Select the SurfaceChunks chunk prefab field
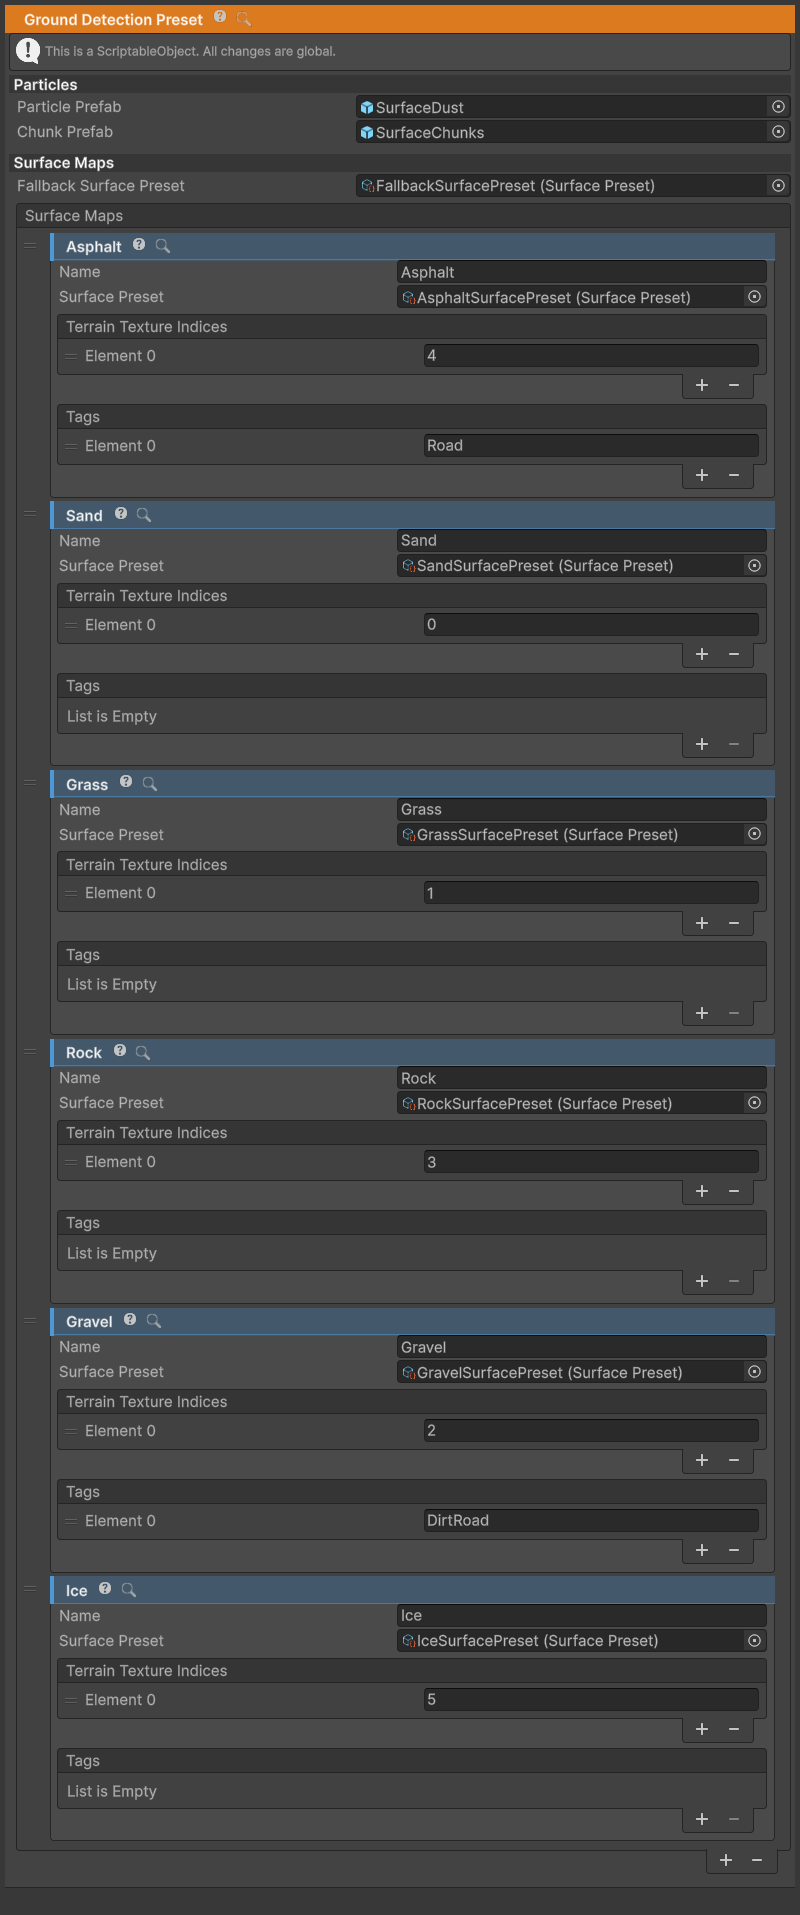Image resolution: width=800 pixels, height=1915 pixels. [x=563, y=132]
